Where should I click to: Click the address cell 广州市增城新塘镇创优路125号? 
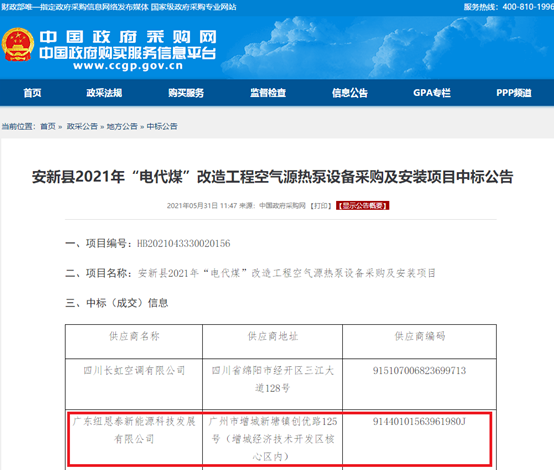pyautogui.click(x=273, y=439)
